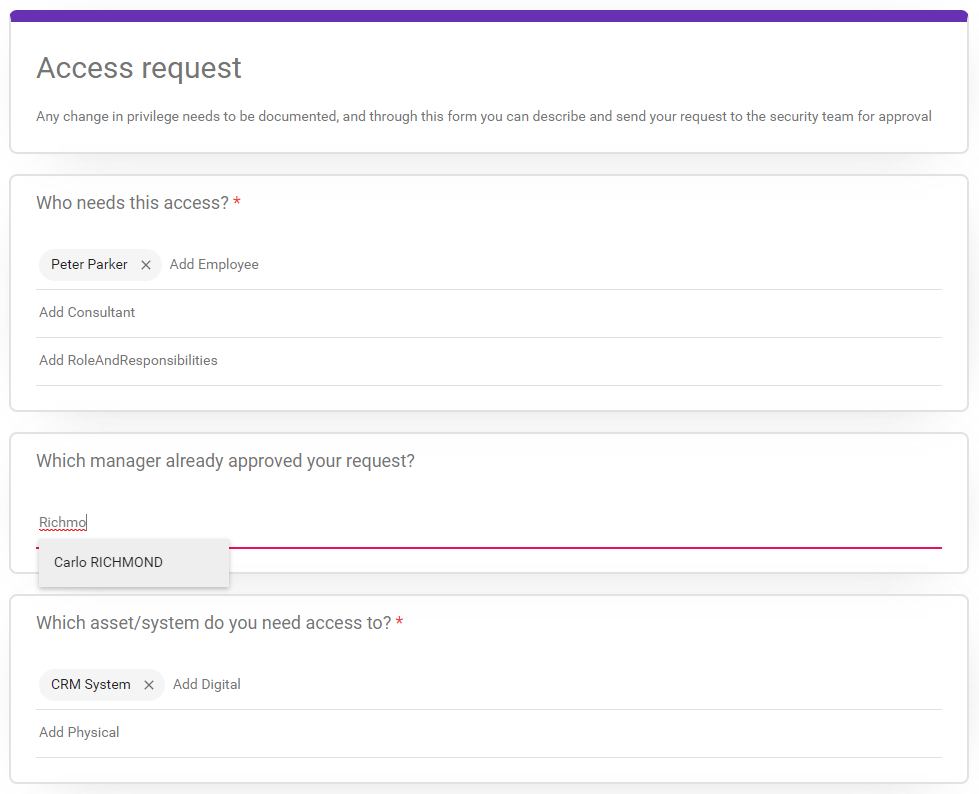Click into the Add Physical field
Viewport: 979px width, 794px height.
(489, 732)
